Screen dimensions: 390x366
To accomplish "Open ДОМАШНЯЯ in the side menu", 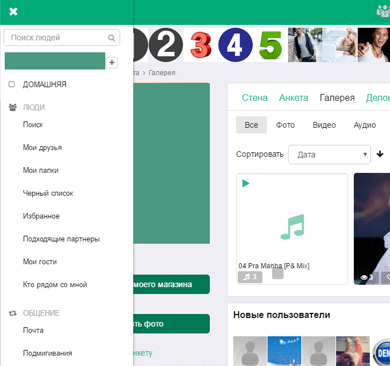I will point(44,84).
